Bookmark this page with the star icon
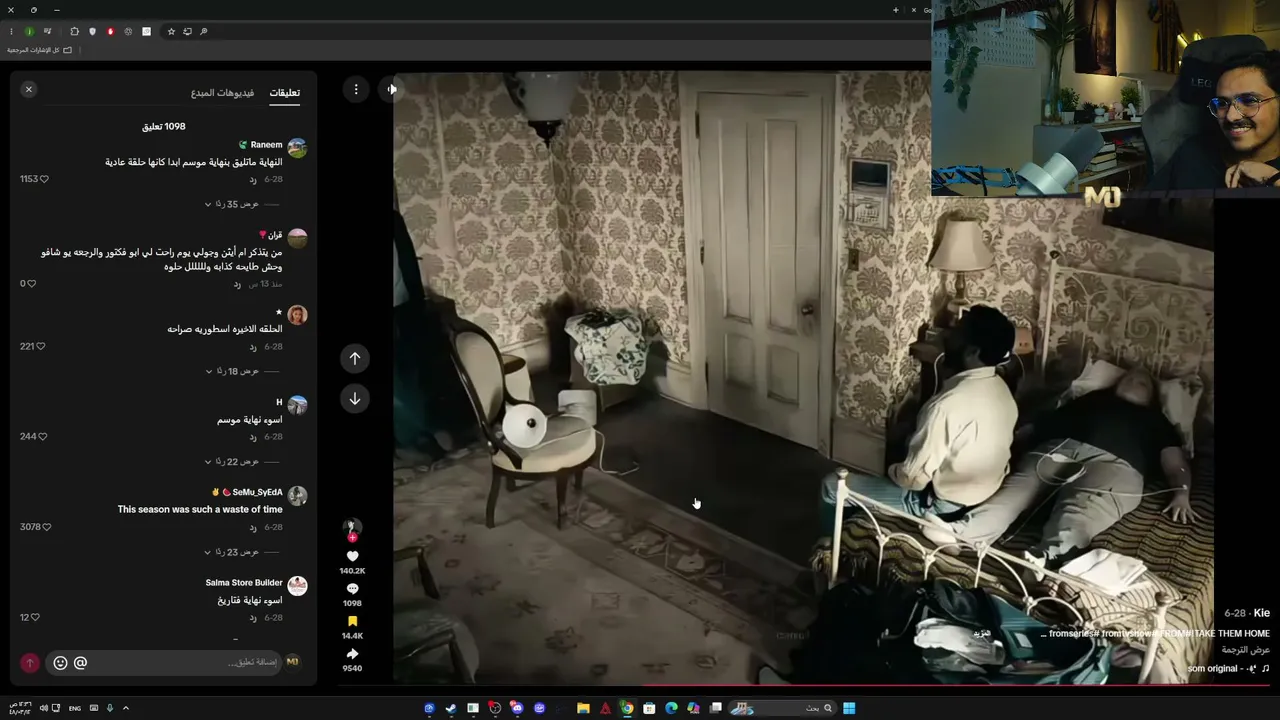 171,32
